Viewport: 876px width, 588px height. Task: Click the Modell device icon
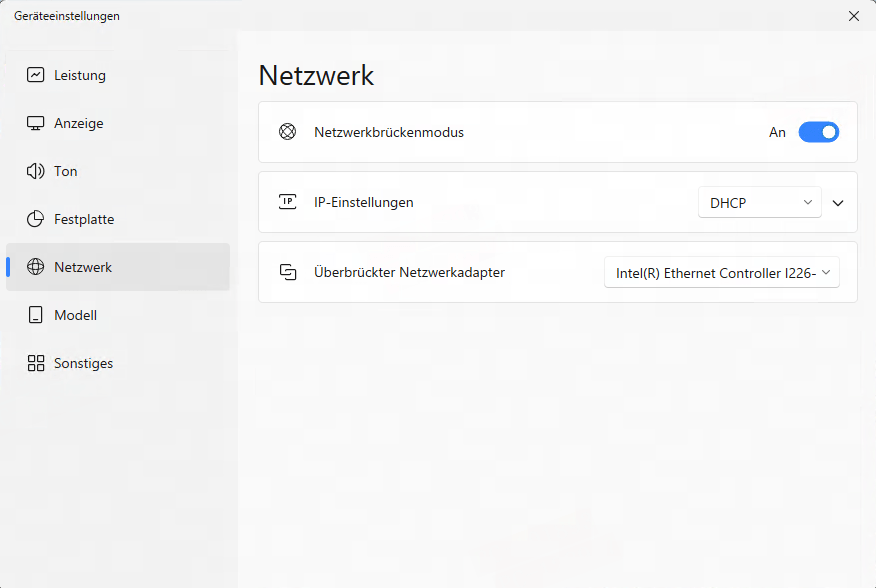[x=34, y=315]
